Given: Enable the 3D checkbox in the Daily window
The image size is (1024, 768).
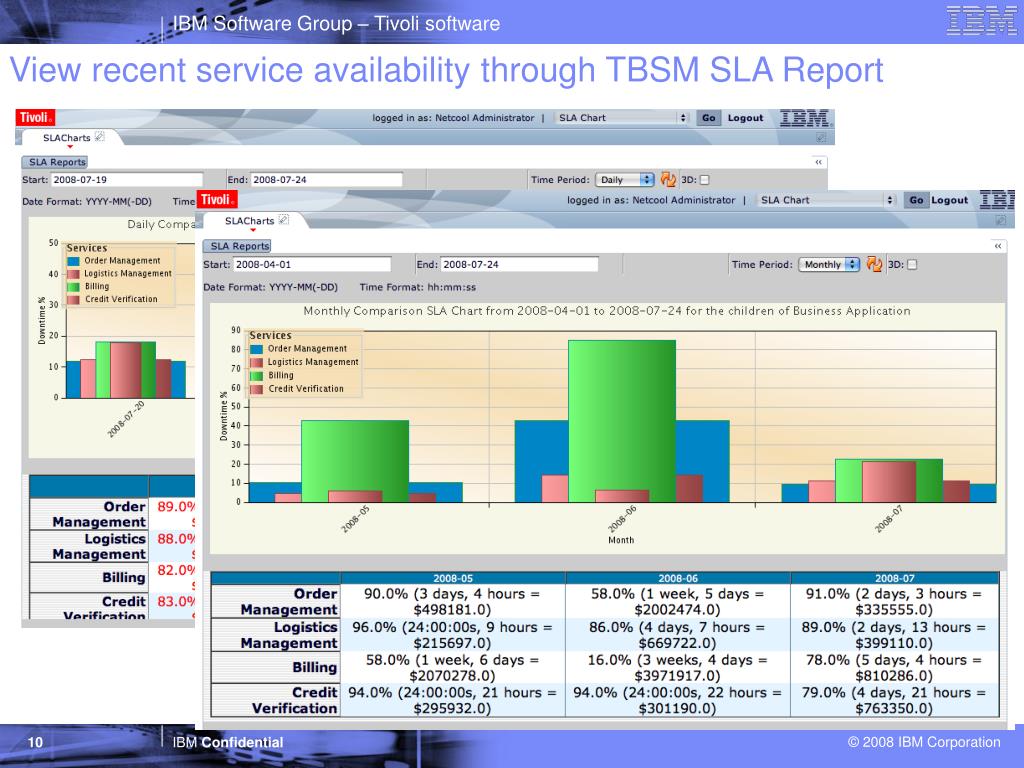Looking at the screenshot, I should [x=705, y=180].
